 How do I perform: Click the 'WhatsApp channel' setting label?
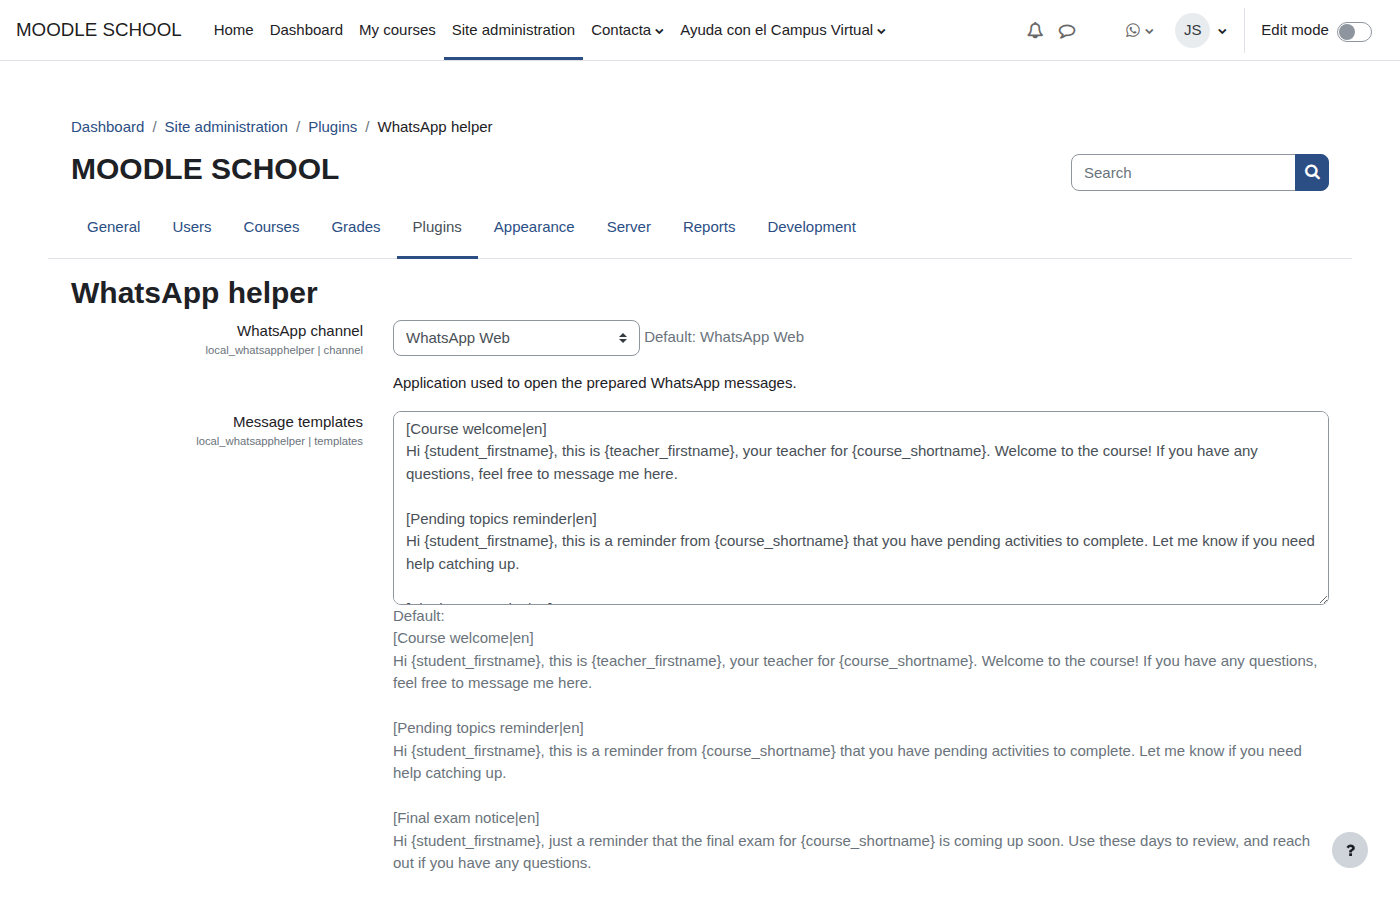[x=300, y=331]
